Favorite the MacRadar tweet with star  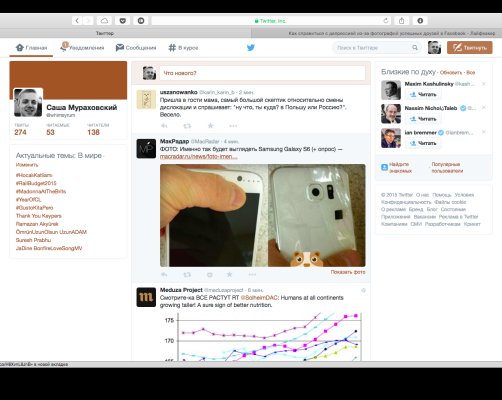[229, 275]
